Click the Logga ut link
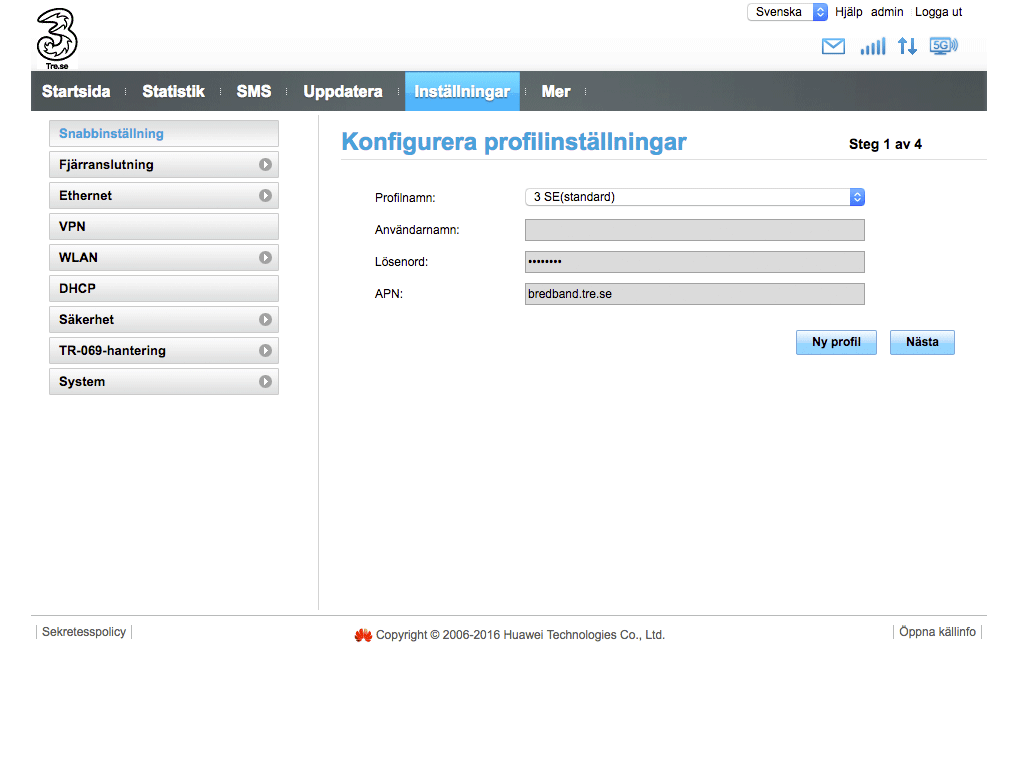1019x765 pixels. click(x=938, y=12)
